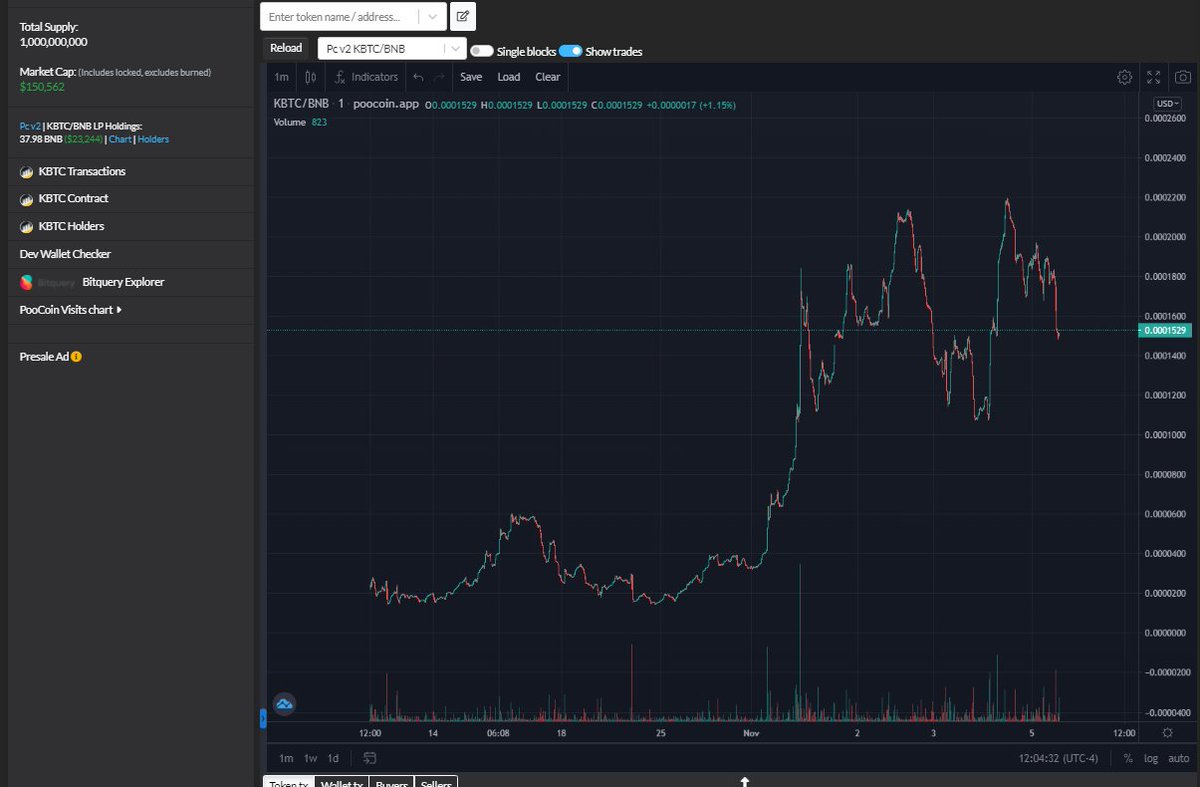
Task: Save the chart layout
Action: coord(471,77)
